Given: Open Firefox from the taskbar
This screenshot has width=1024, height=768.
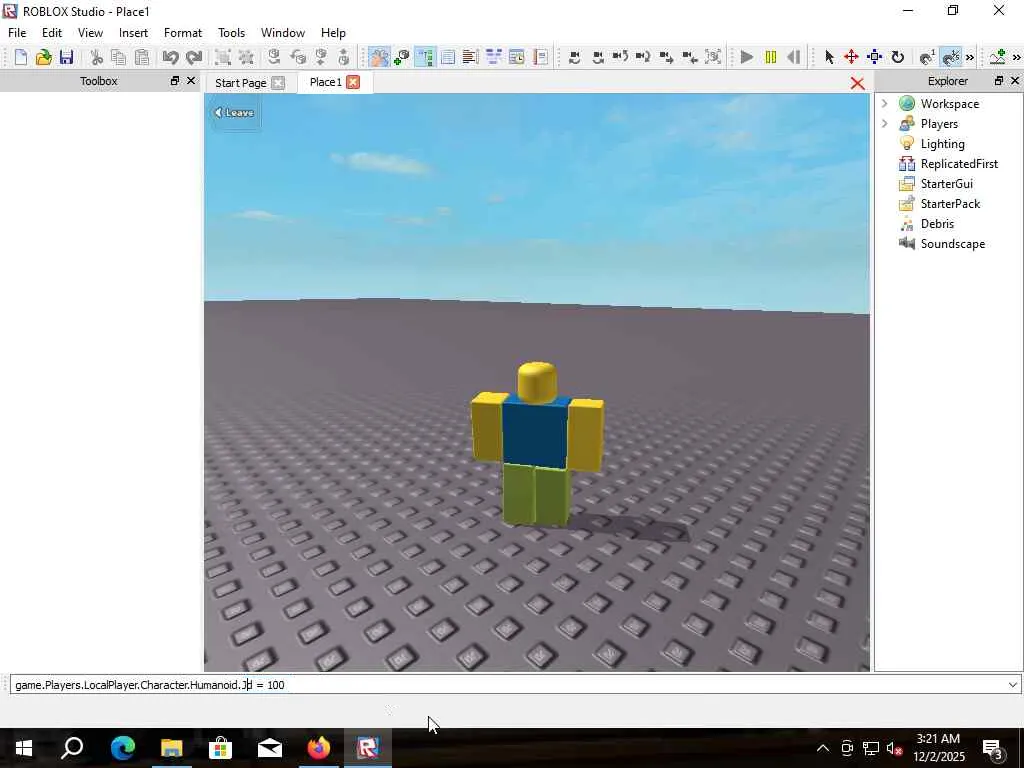Looking at the screenshot, I should point(319,748).
